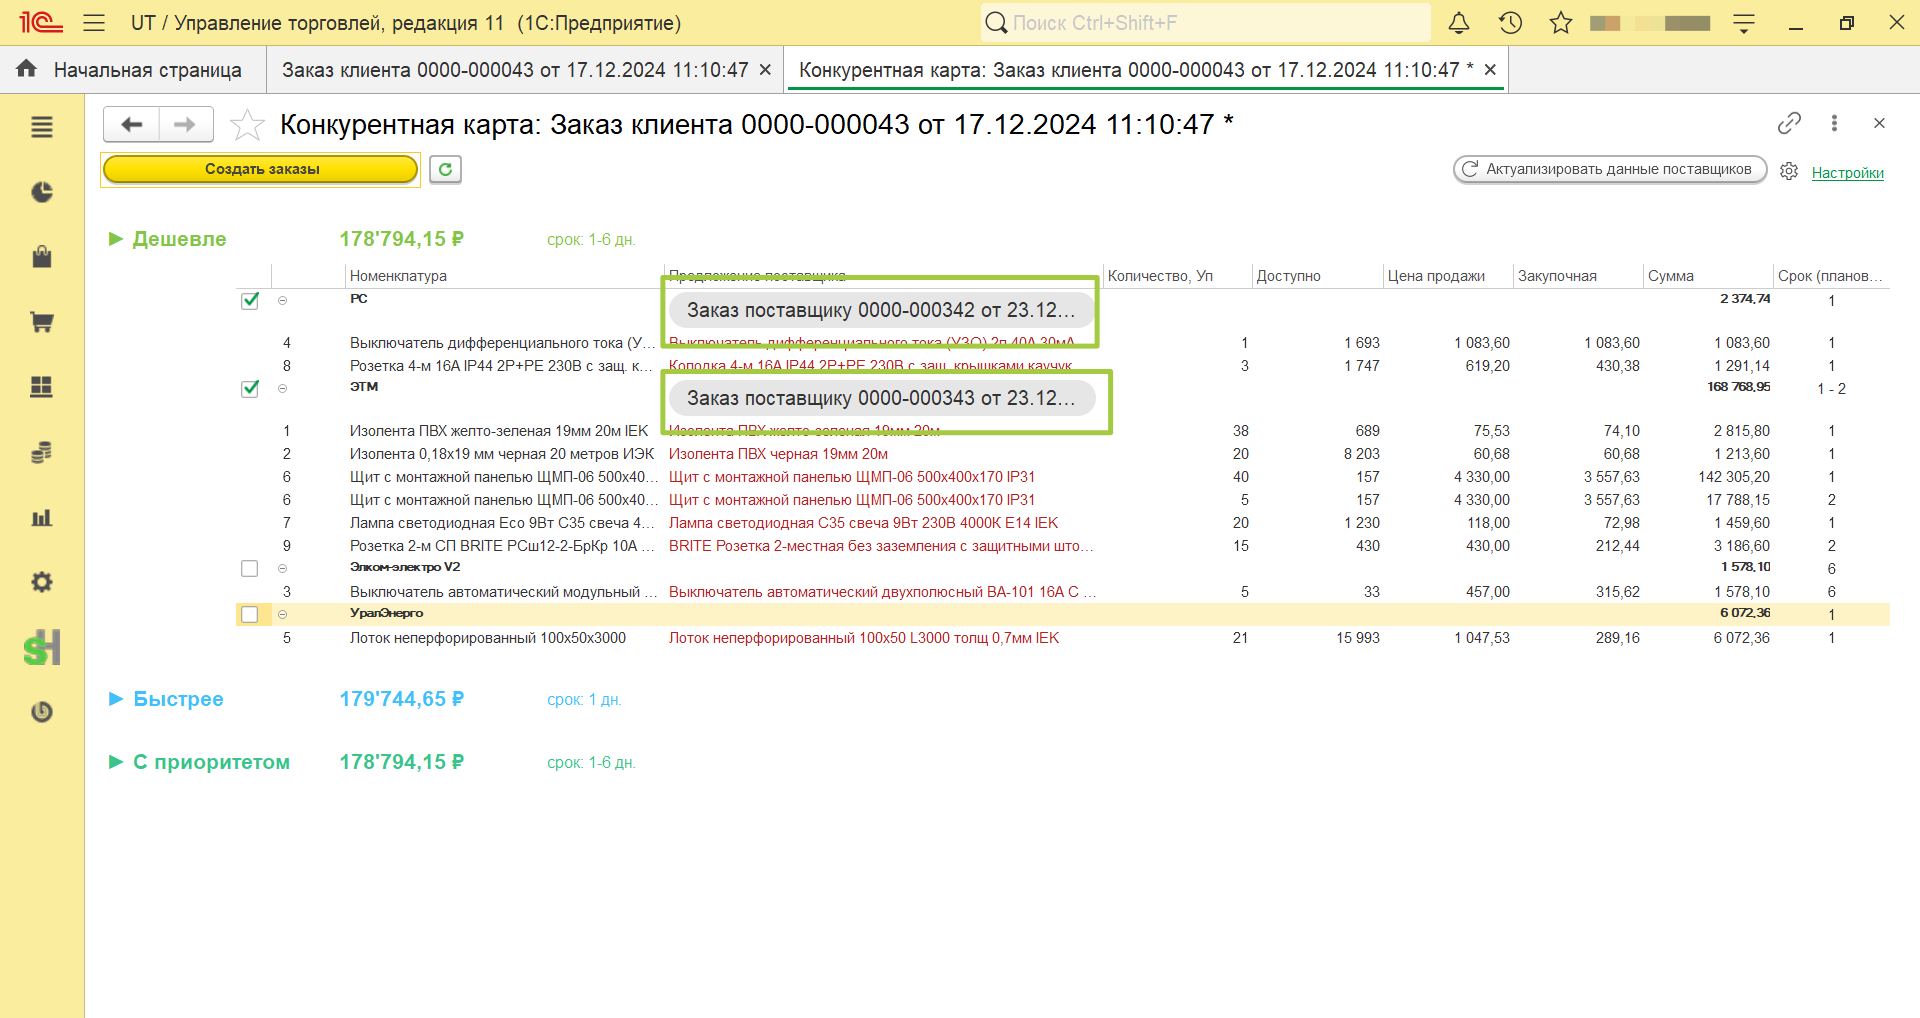Open the history clock icon in title bar
This screenshot has width=1920, height=1018.
(x=1510, y=23)
